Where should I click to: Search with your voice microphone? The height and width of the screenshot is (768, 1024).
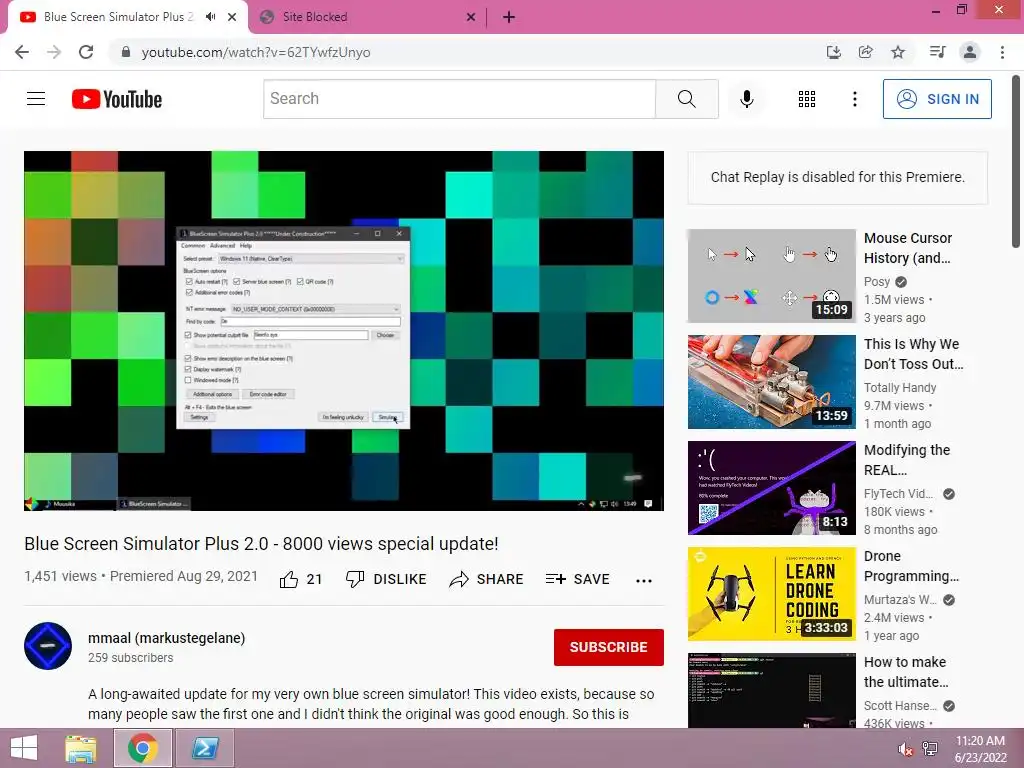click(x=746, y=99)
